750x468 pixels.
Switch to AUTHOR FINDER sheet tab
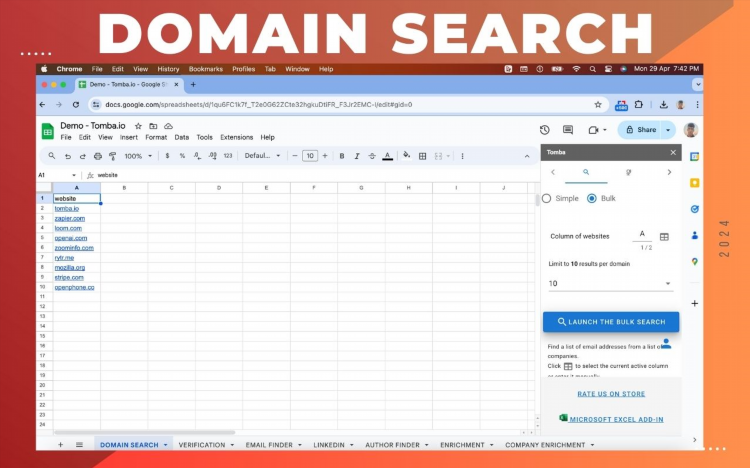(x=392, y=445)
